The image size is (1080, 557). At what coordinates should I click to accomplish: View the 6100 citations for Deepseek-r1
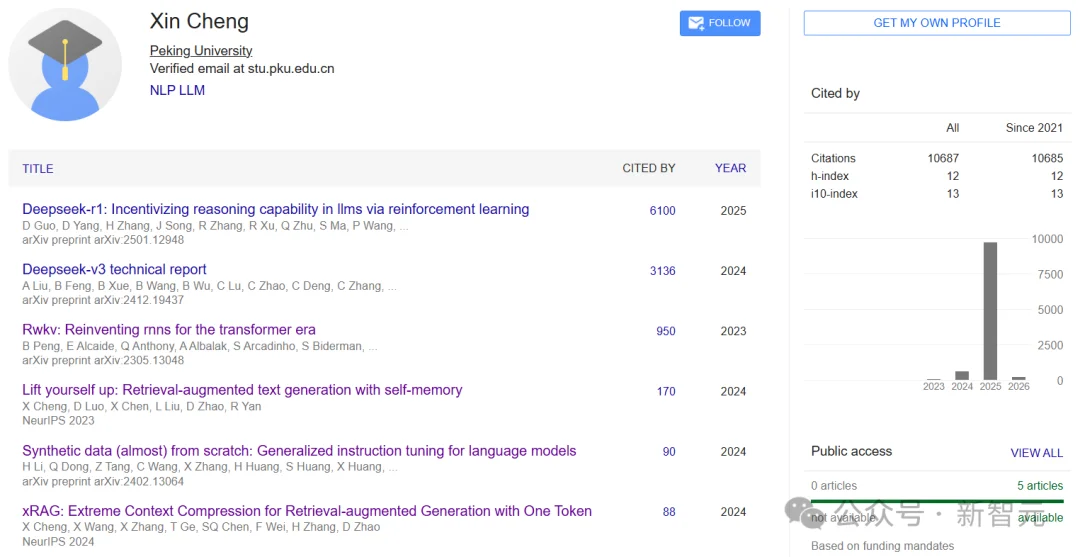point(662,211)
